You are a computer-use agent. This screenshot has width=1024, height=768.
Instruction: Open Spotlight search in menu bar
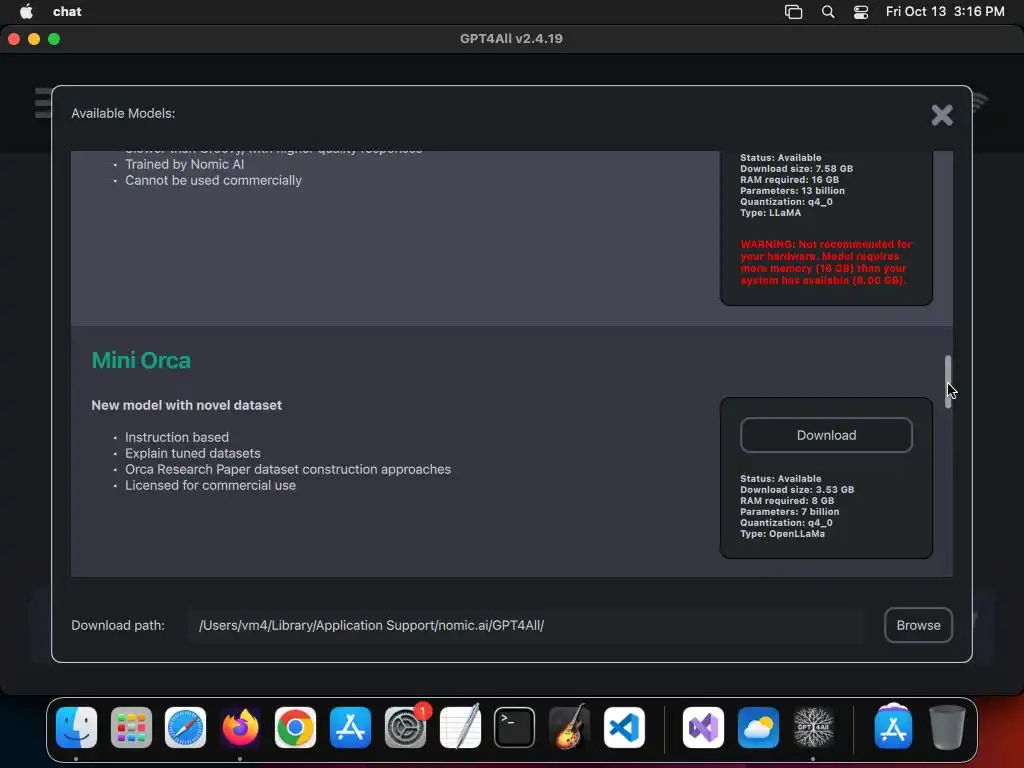tap(827, 11)
